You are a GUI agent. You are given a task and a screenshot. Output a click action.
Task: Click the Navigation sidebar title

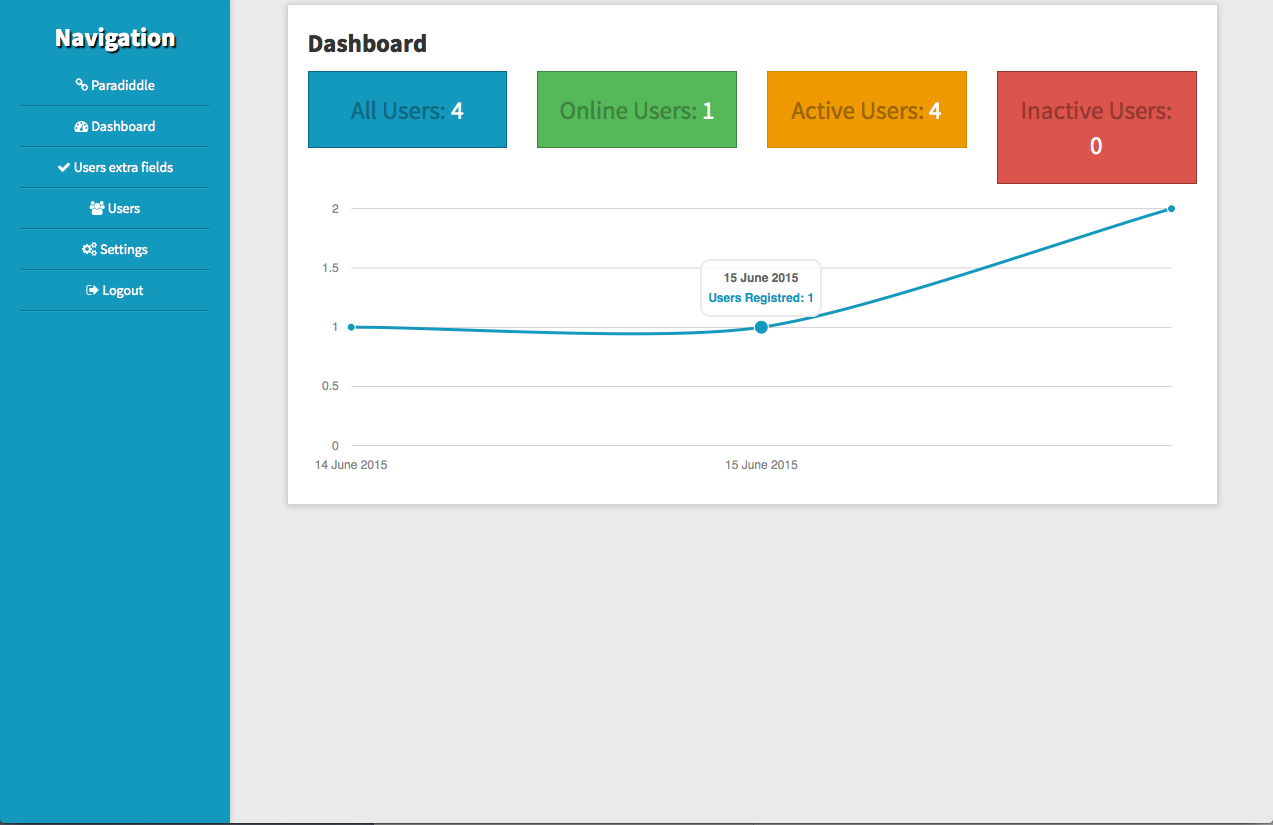115,38
